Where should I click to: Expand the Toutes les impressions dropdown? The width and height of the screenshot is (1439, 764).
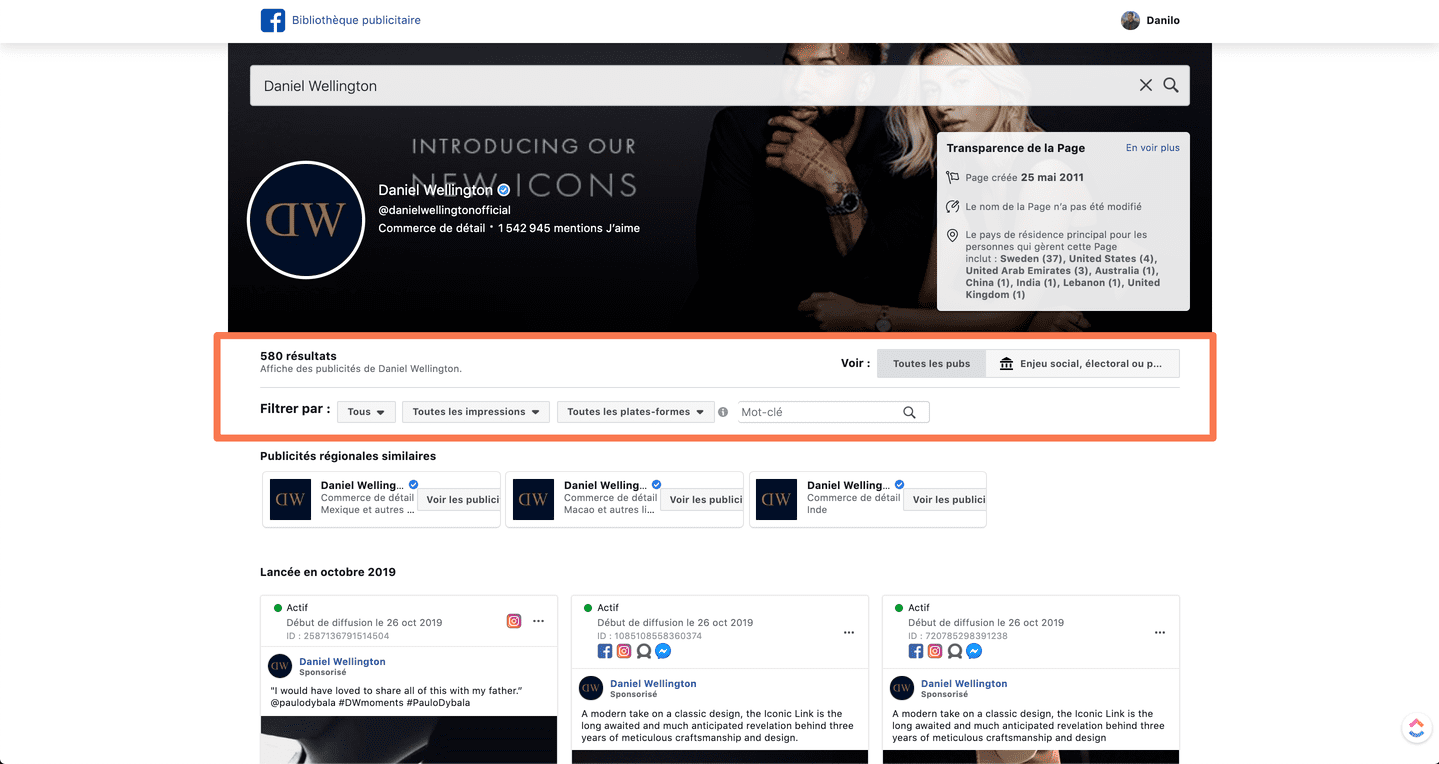[x=476, y=412]
